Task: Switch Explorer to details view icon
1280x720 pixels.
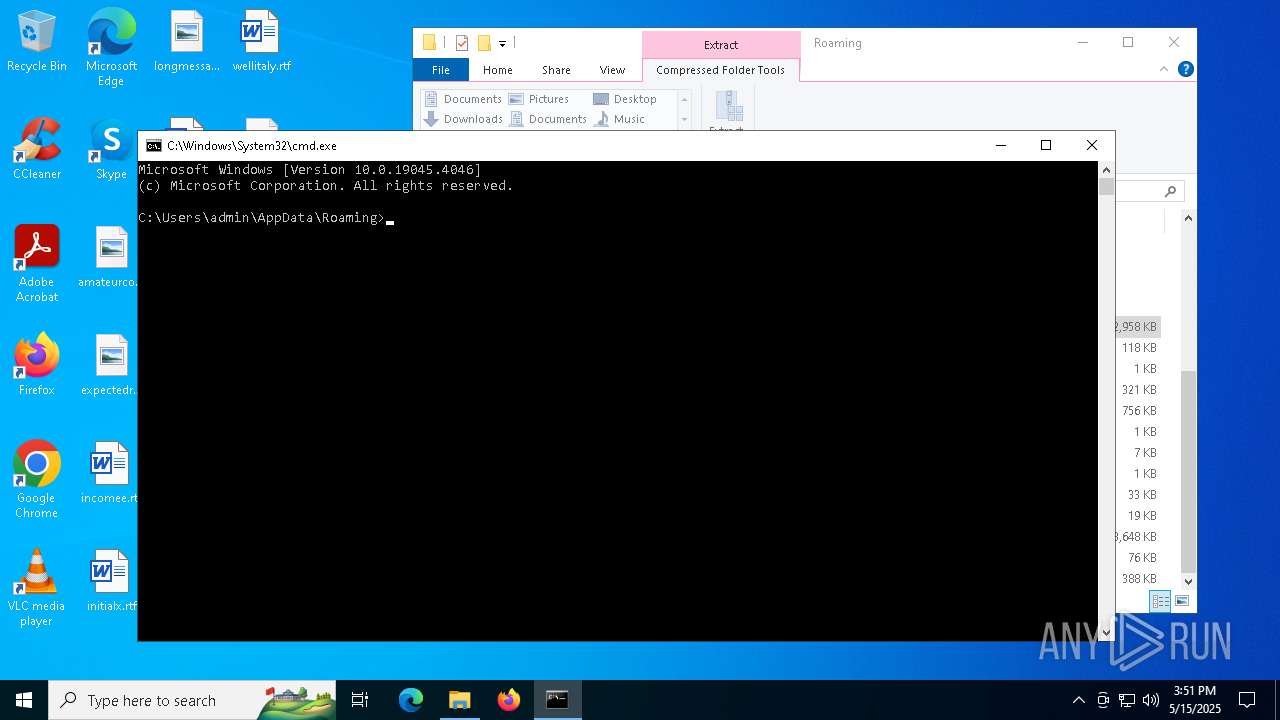Action: (x=1160, y=601)
